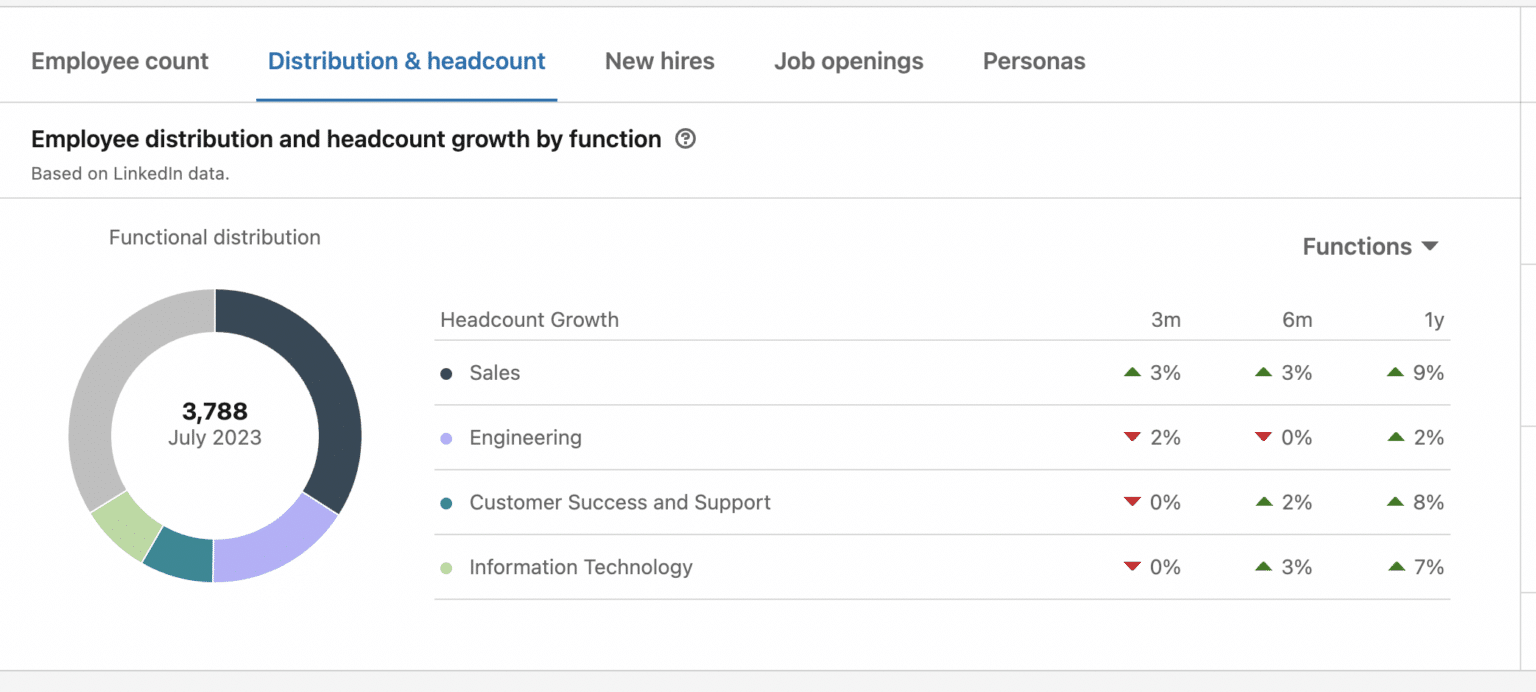Screen dimensions: 1536x692
Task: Click the red down arrow for Information Technology 3m
Action: [1132, 565]
